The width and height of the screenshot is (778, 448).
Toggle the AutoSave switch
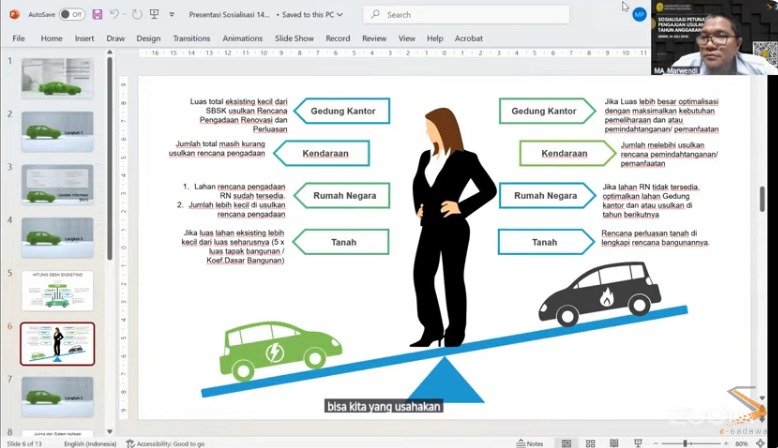tap(72, 14)
